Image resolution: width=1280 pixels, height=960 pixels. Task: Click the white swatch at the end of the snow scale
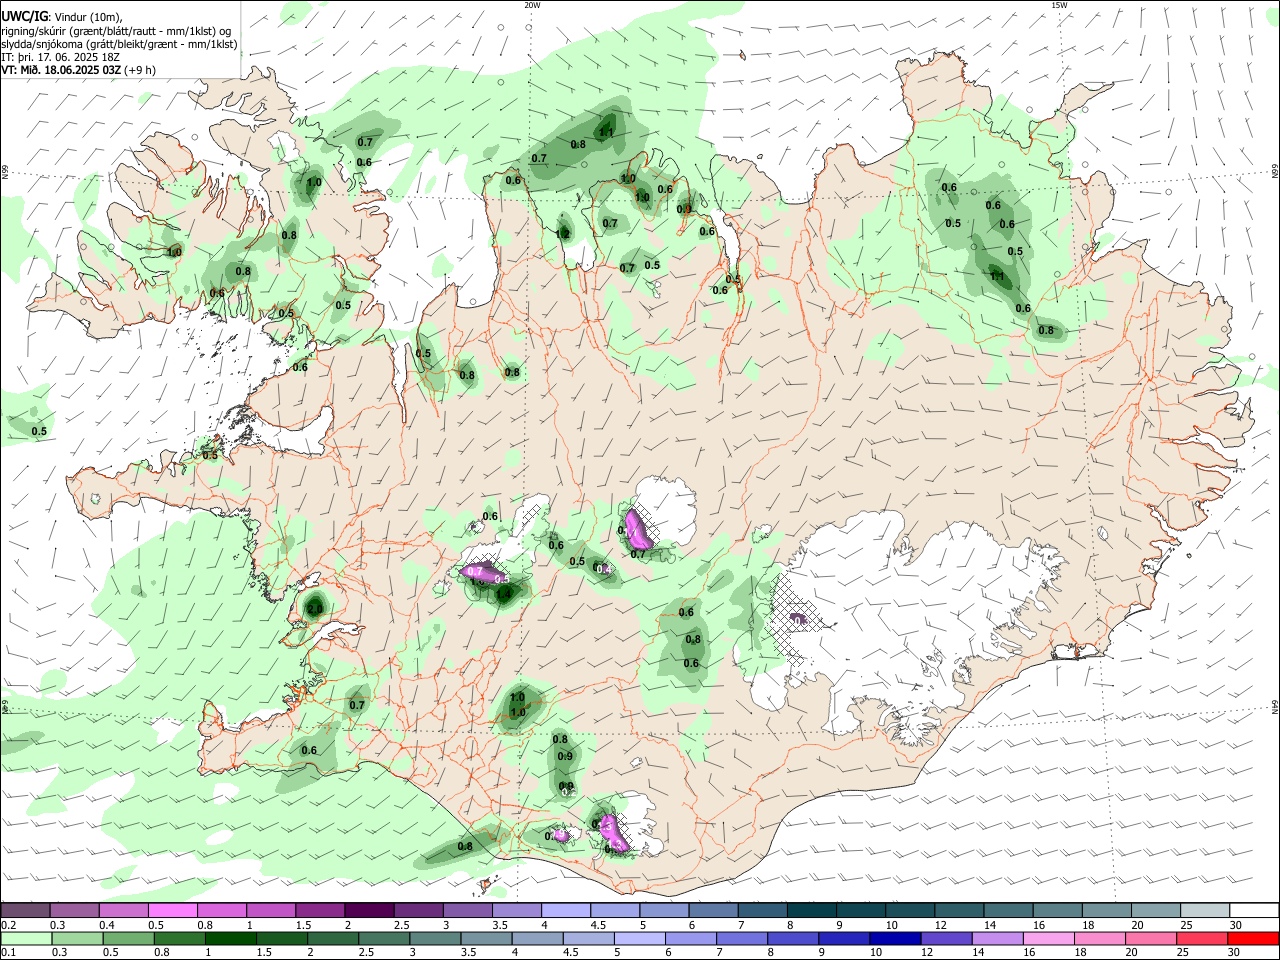pyautogui.click(x=1255, y=910)
